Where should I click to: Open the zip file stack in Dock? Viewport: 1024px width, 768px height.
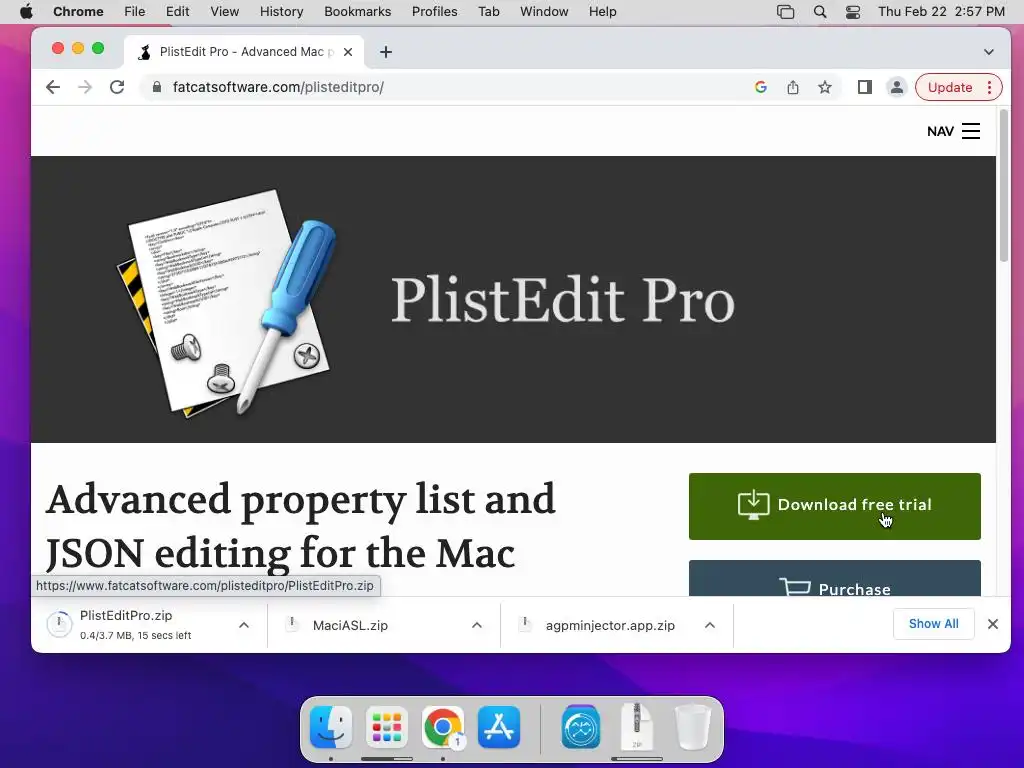(x=637, y=726)
